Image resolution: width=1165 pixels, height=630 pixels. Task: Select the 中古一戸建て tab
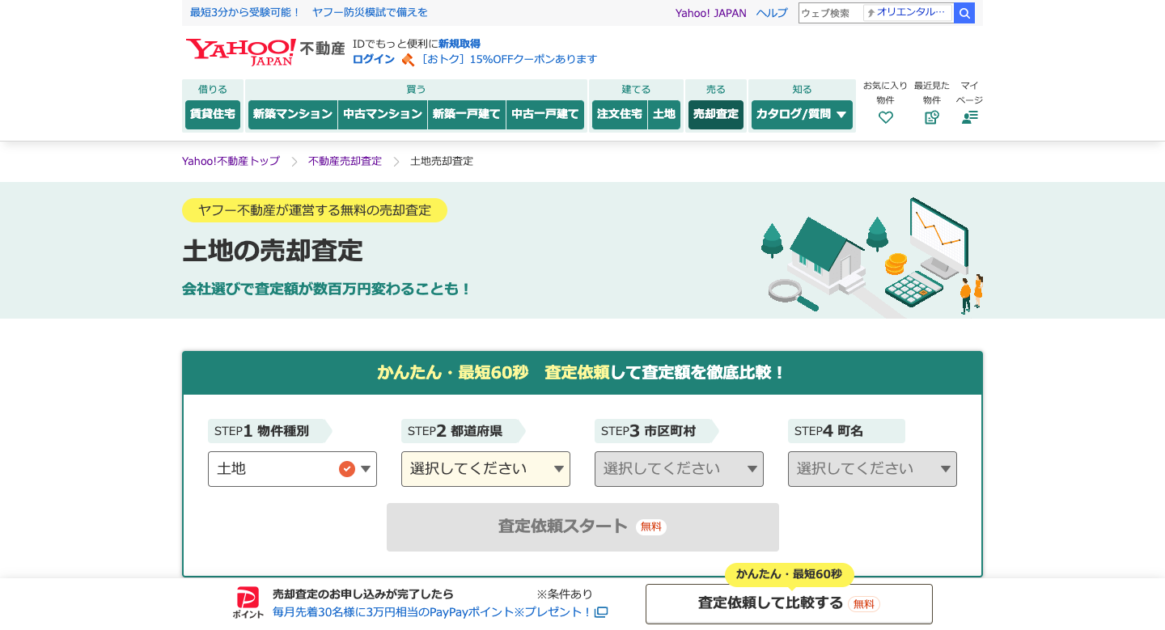click(x=545, y=114)
